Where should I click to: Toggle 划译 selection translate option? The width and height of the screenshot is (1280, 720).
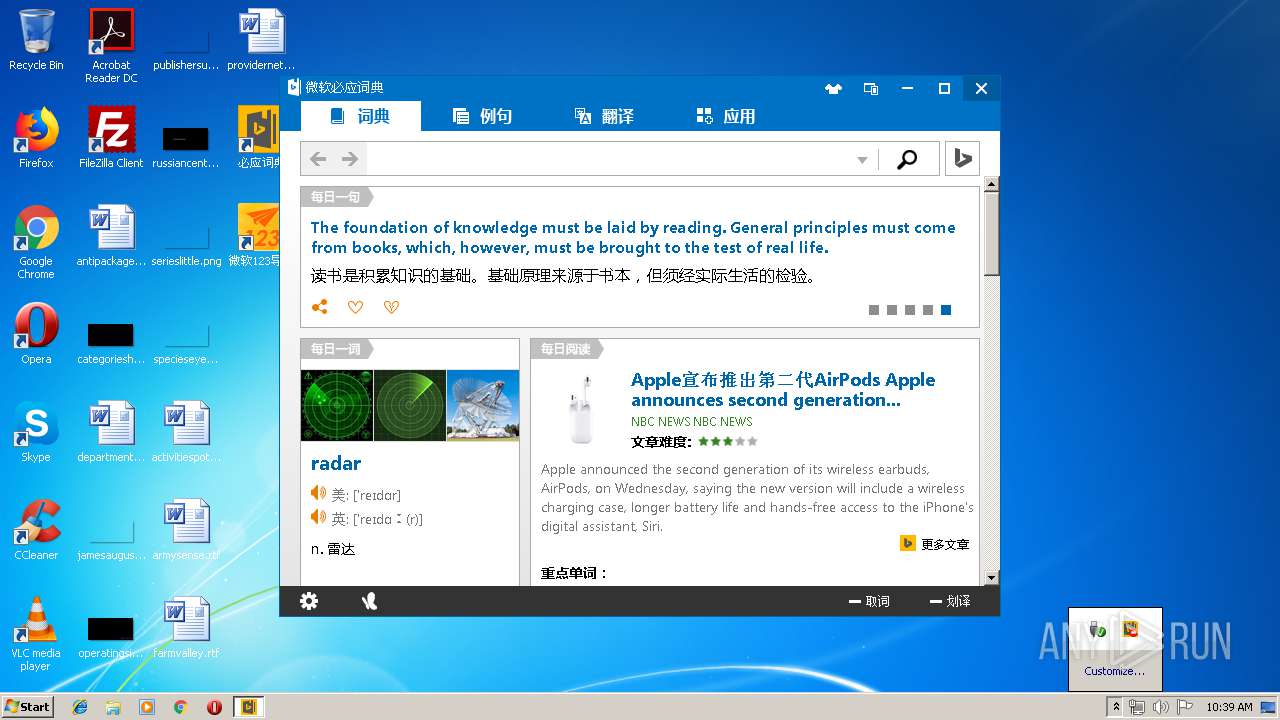pyautogui.click(x=950, y=601)
